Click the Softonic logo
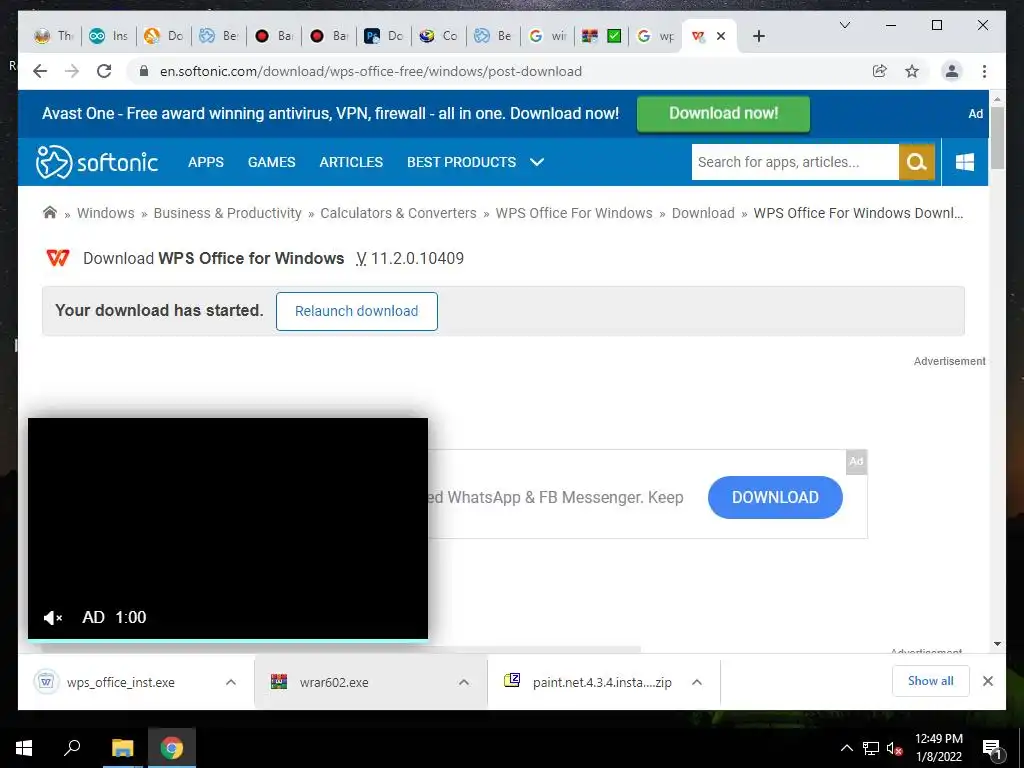This screenshot has height=768, width=1024. coord(97,162)
